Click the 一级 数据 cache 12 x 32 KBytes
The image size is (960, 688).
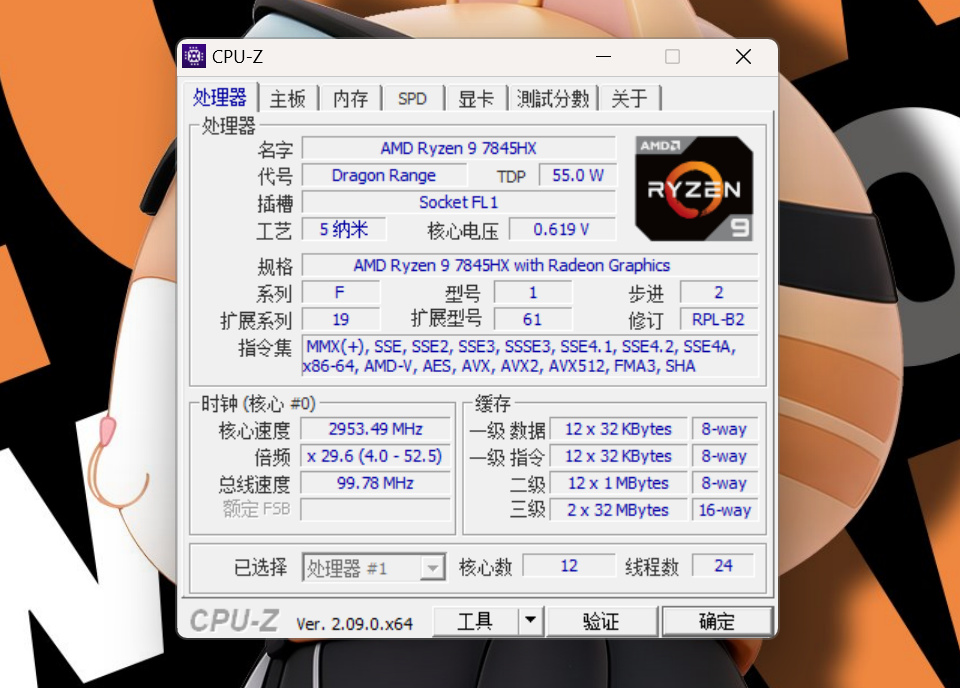pyautogui.click(x=618, y=429)
